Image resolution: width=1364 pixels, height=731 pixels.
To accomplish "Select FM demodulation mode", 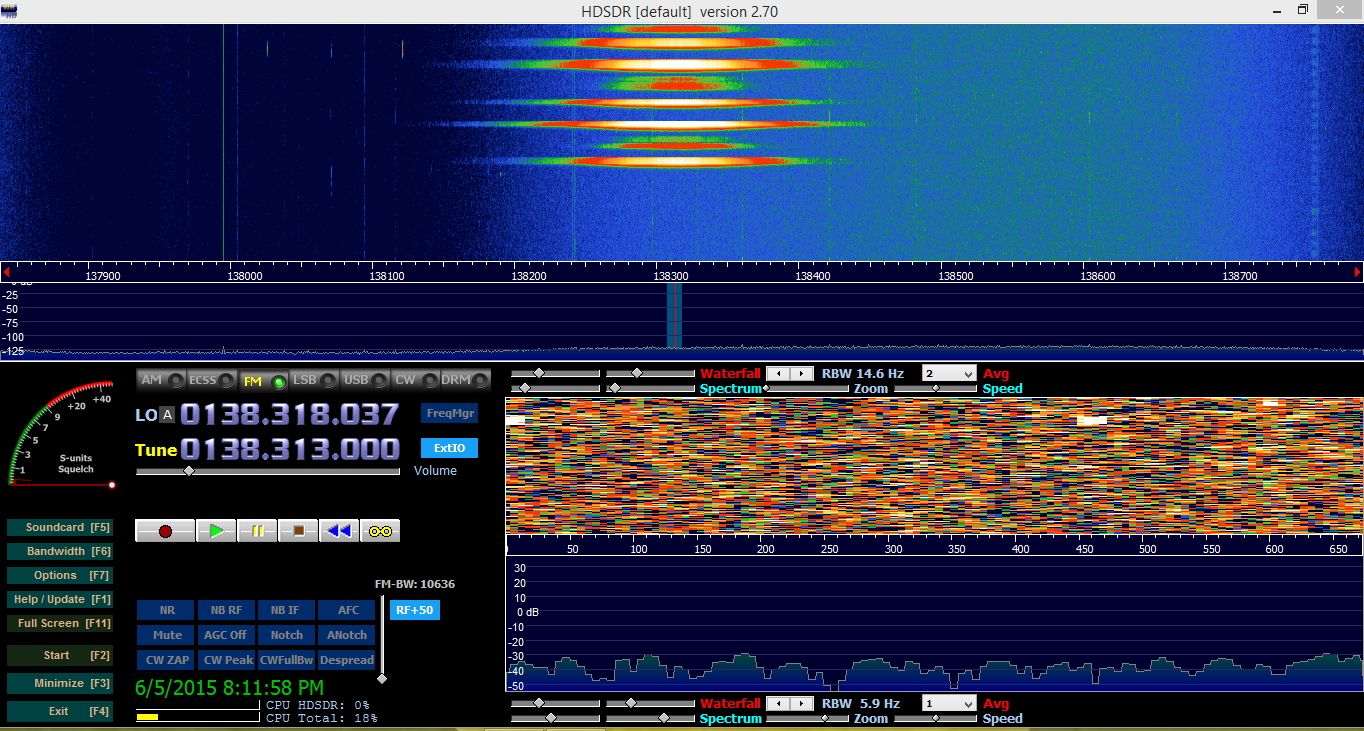I will [263, 380].
